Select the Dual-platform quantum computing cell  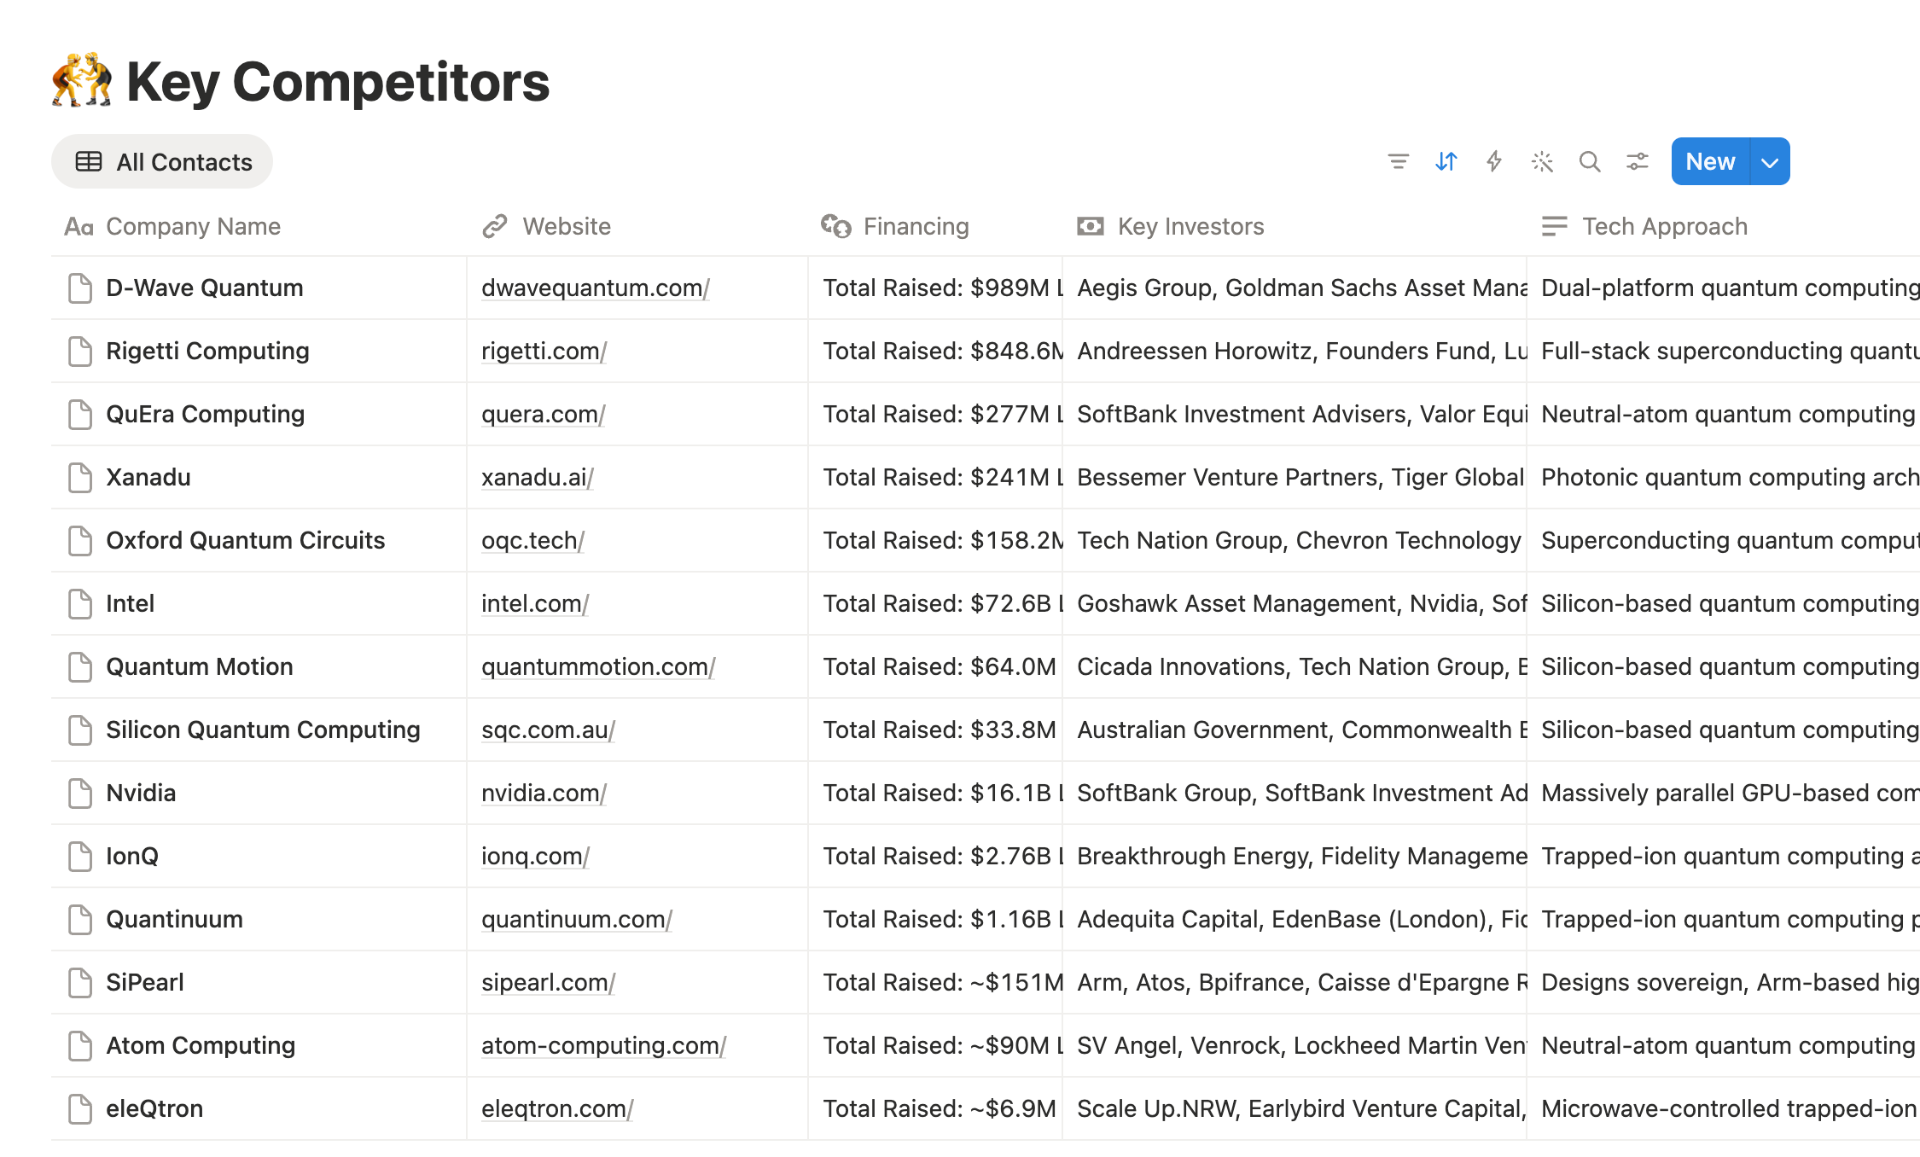[x=1723, y=288]
